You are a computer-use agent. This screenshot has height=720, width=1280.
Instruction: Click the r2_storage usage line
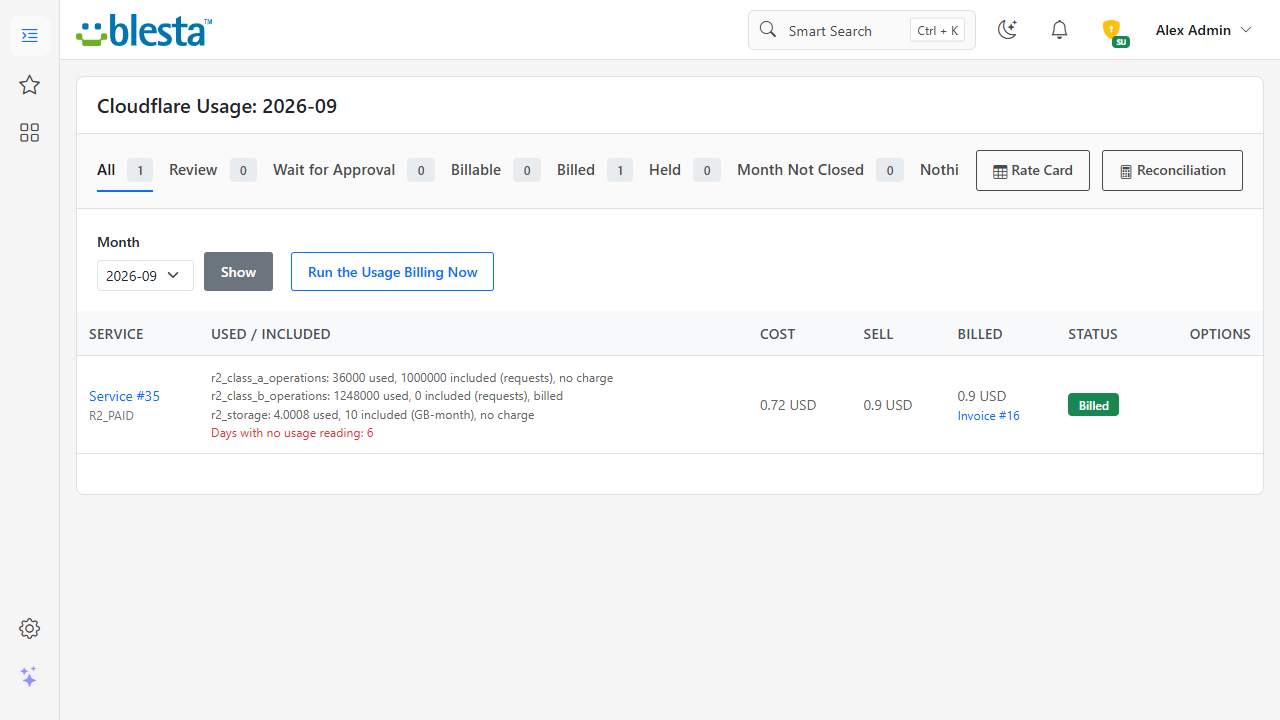[373, 415]
